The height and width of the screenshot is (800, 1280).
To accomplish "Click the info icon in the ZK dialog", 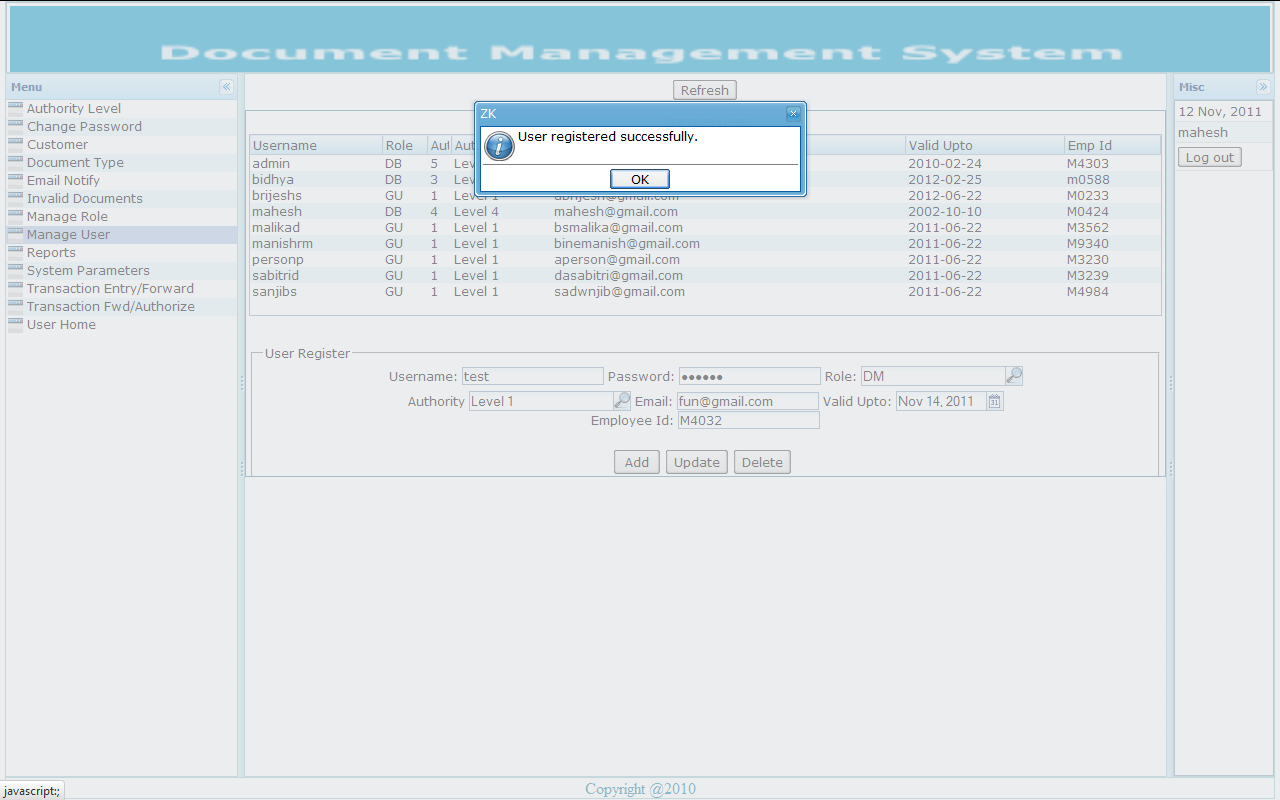I will pos(499,146).
